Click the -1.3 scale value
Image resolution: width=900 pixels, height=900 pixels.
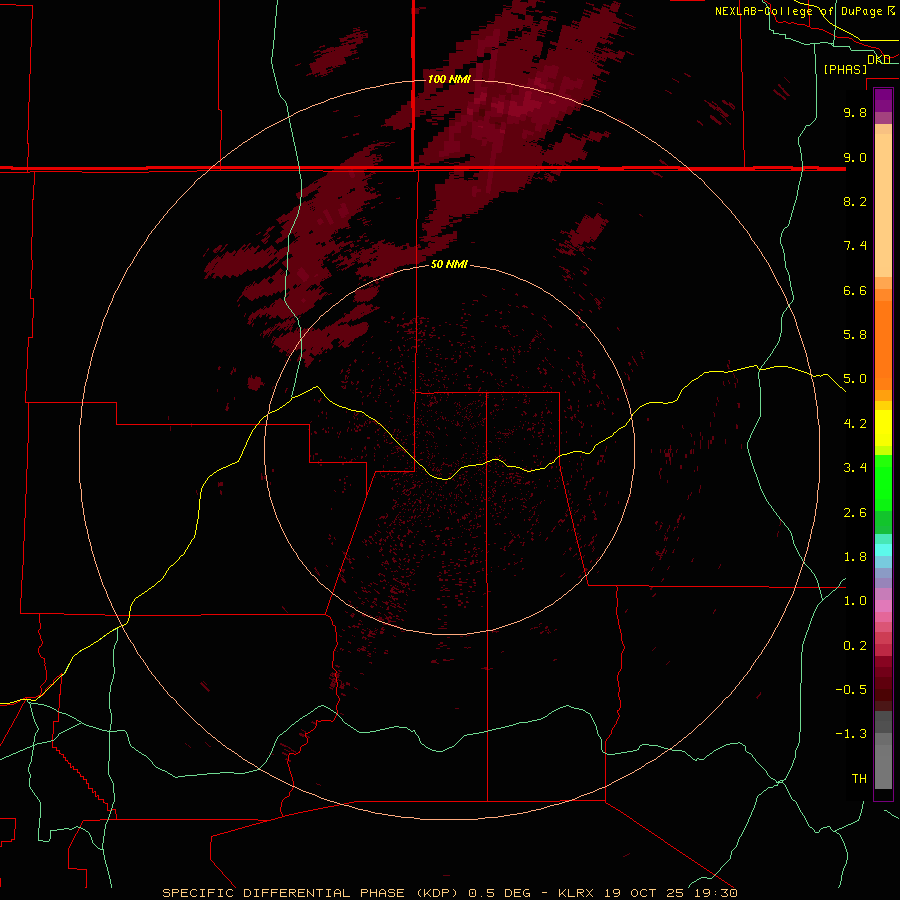tap(851, 734)
